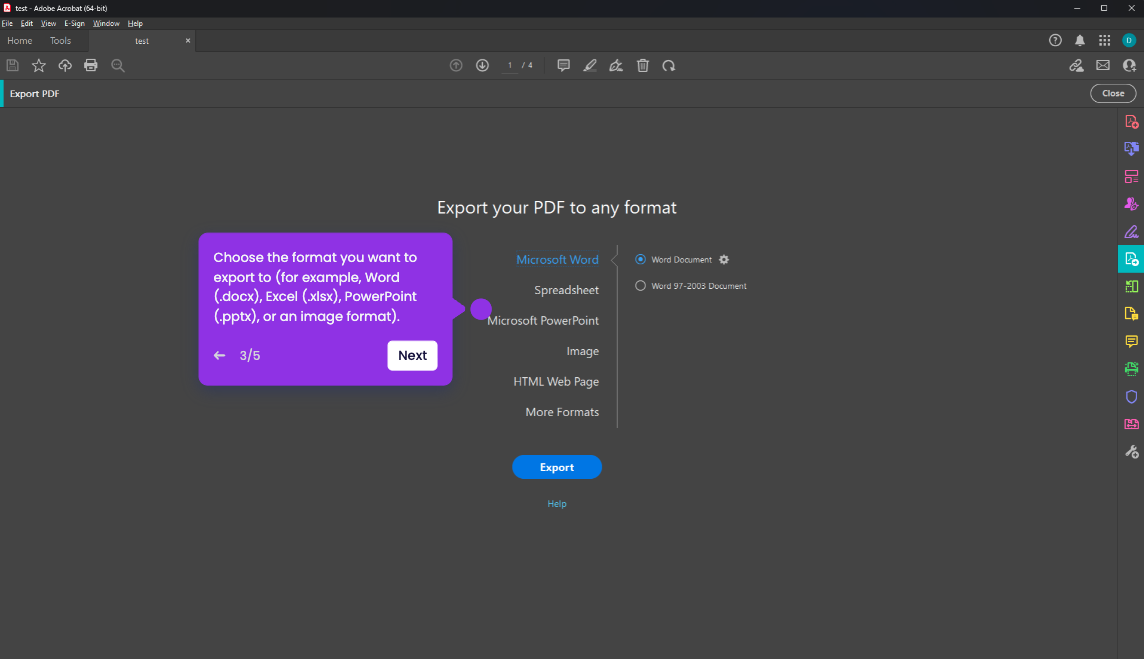Open the Edit menu
1144x659 pixels.
point(27,23)
